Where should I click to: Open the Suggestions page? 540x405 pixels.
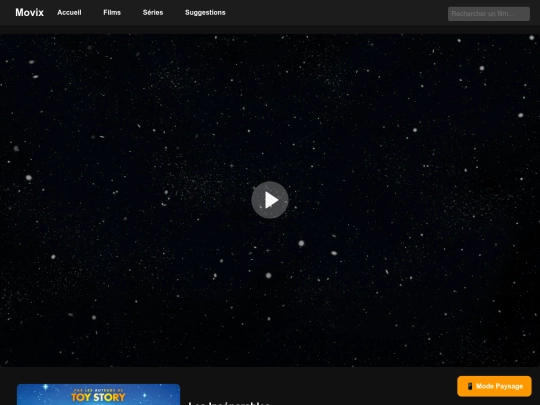tap(205, 13)
